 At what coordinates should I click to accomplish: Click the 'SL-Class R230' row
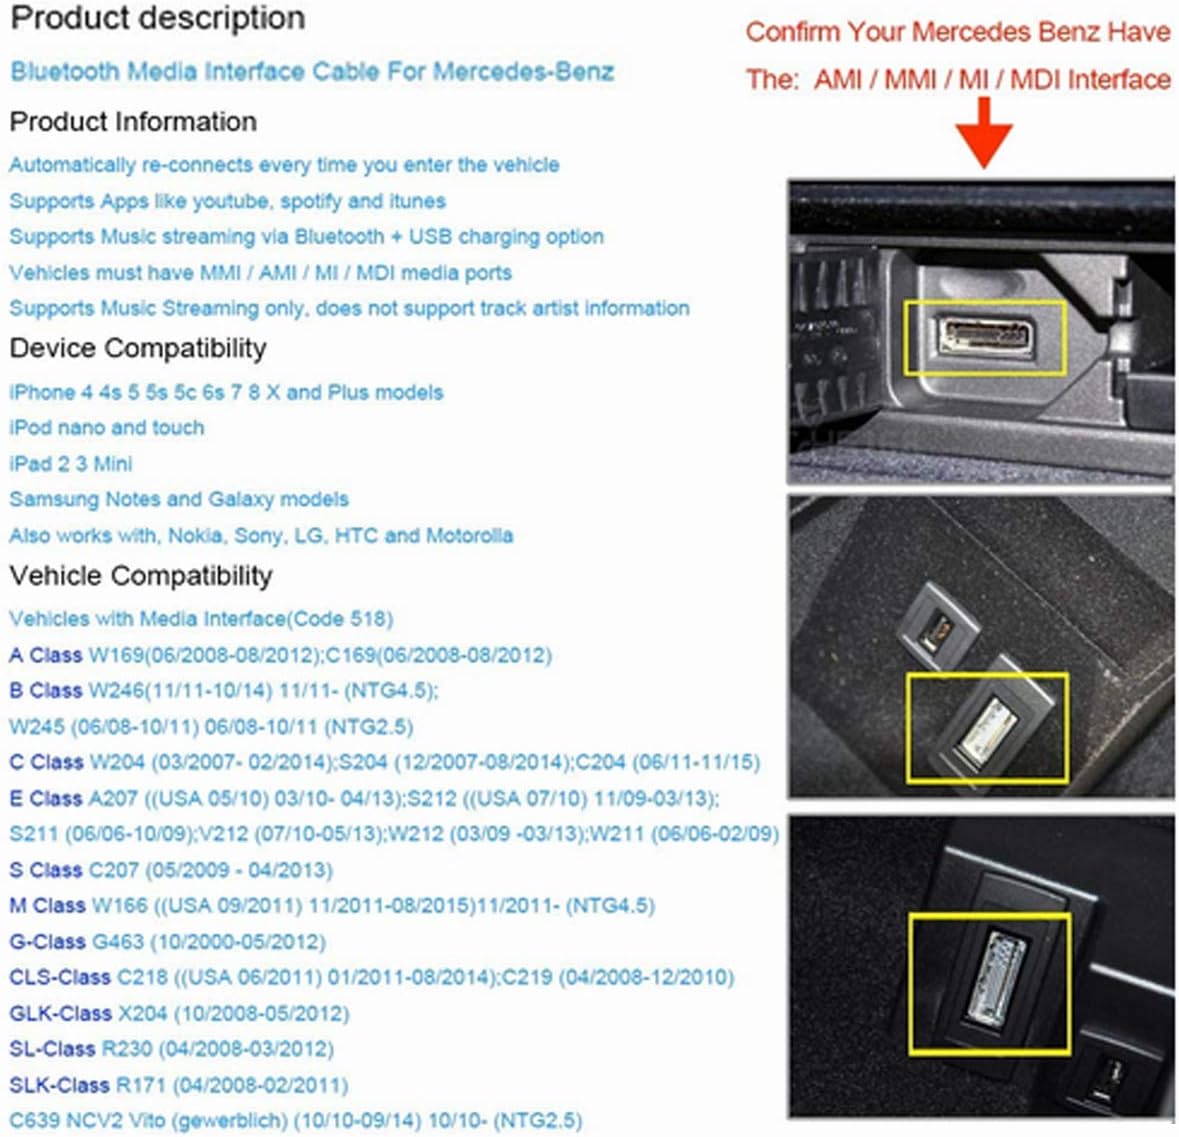click(171, 1049)
